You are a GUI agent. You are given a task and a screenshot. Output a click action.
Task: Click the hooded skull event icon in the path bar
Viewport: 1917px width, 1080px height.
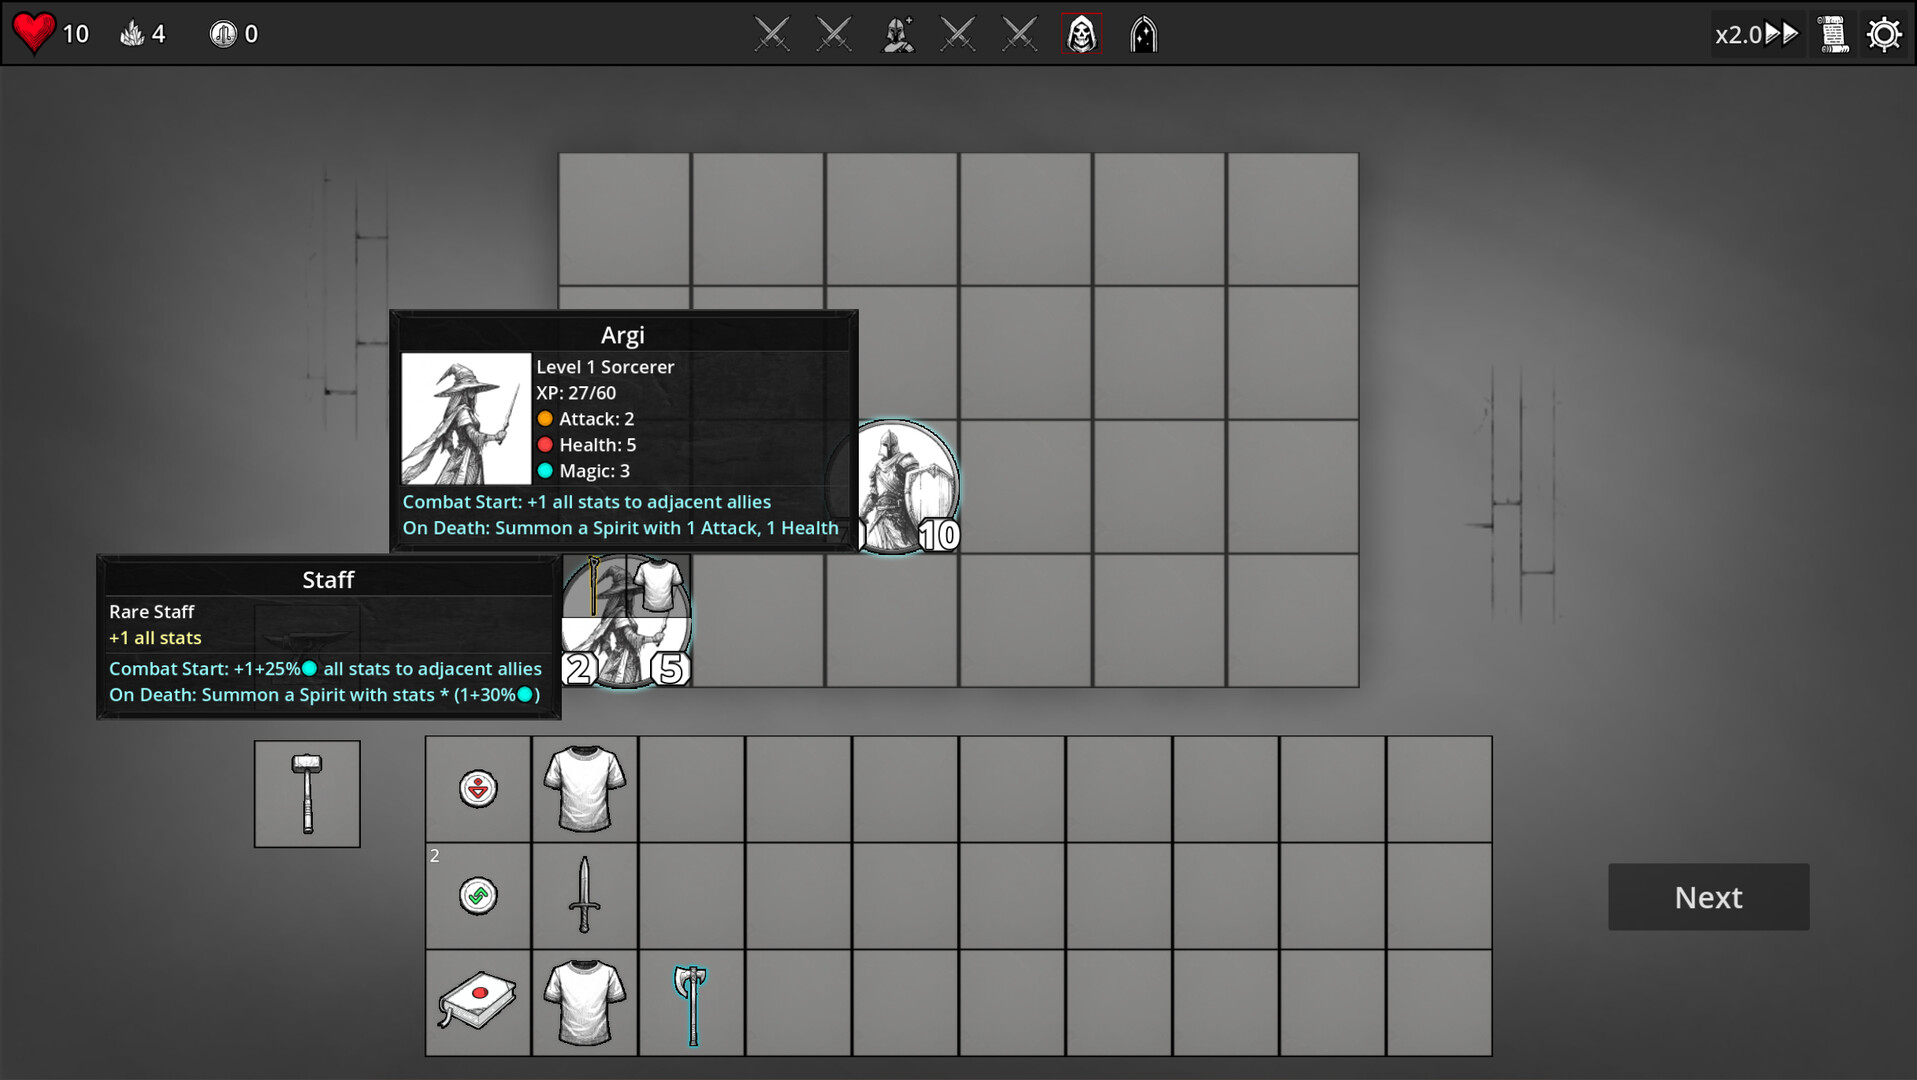(1081, 33)
